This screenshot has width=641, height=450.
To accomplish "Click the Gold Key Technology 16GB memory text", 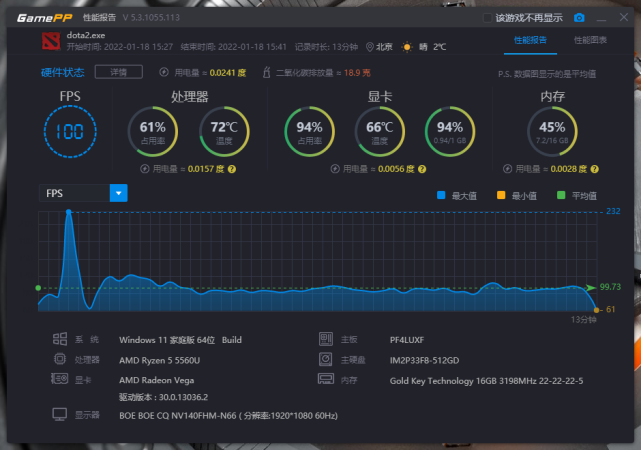I will coord(486,381).
